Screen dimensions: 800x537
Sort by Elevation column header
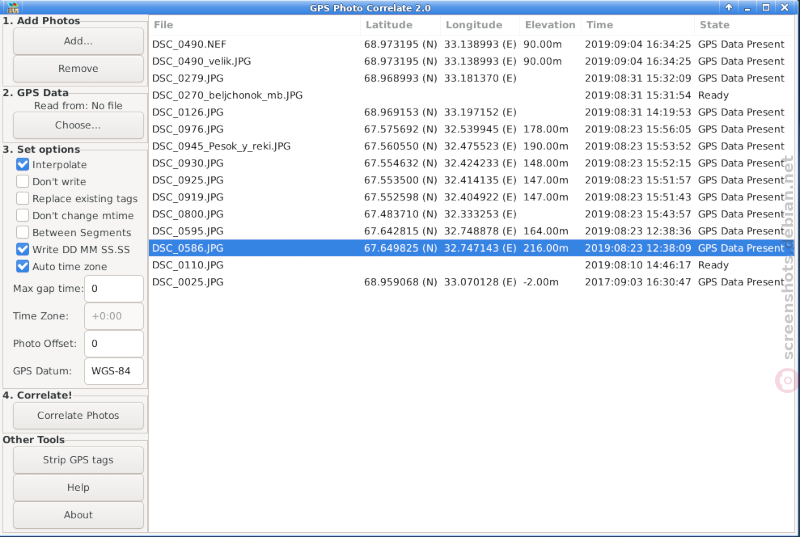tap(551, 24)
